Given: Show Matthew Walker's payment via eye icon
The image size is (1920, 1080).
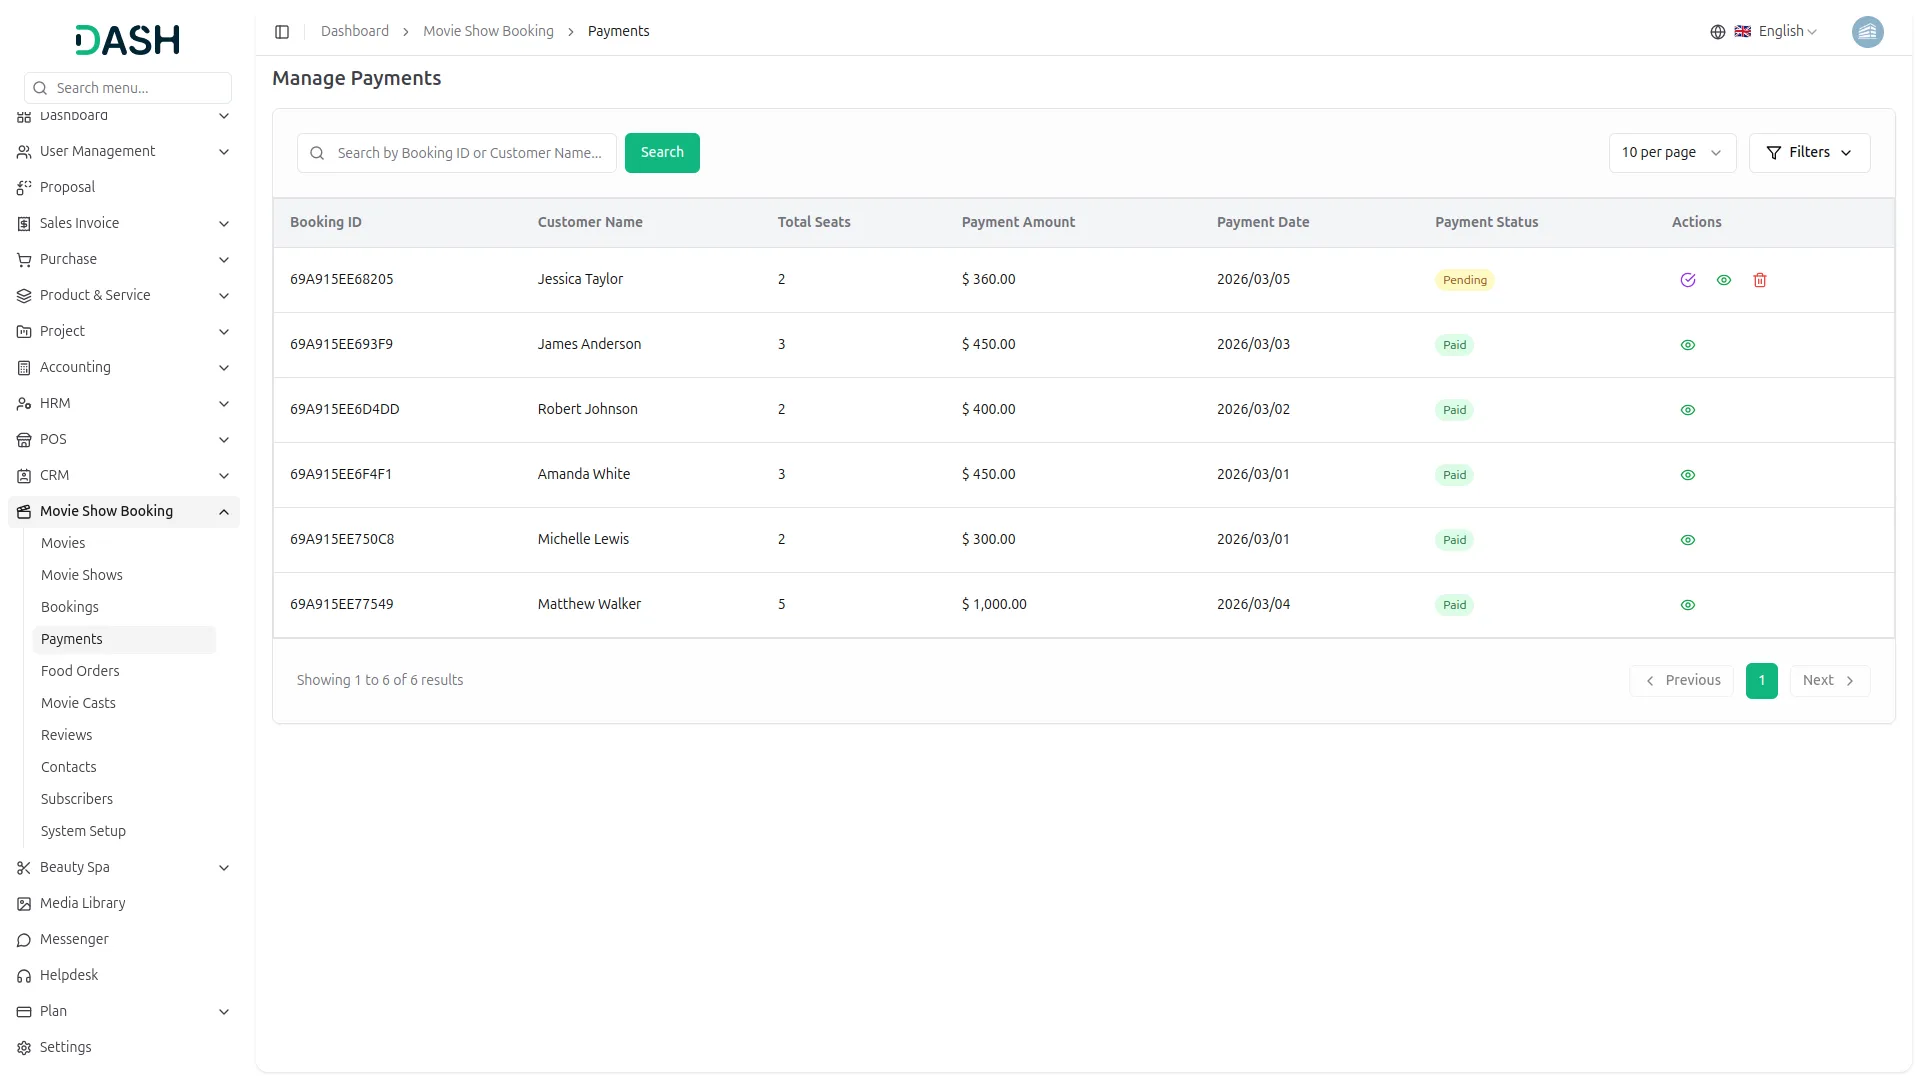Looking at the screenshot, I should click(1688, 605).
